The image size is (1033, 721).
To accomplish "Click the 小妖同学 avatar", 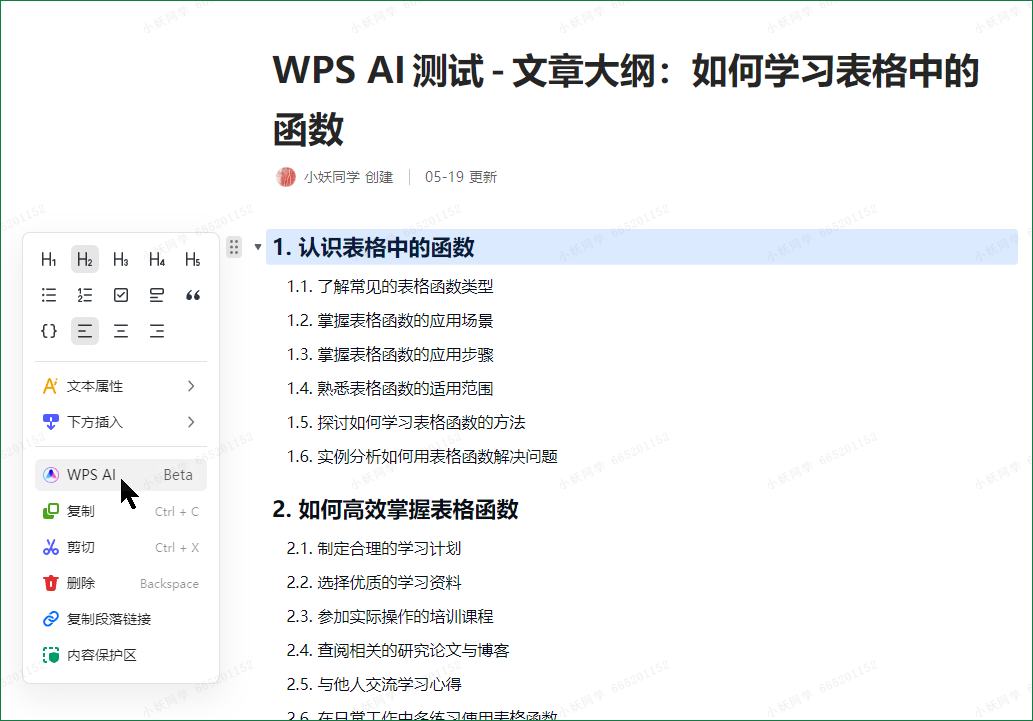I will click(286, 177).
